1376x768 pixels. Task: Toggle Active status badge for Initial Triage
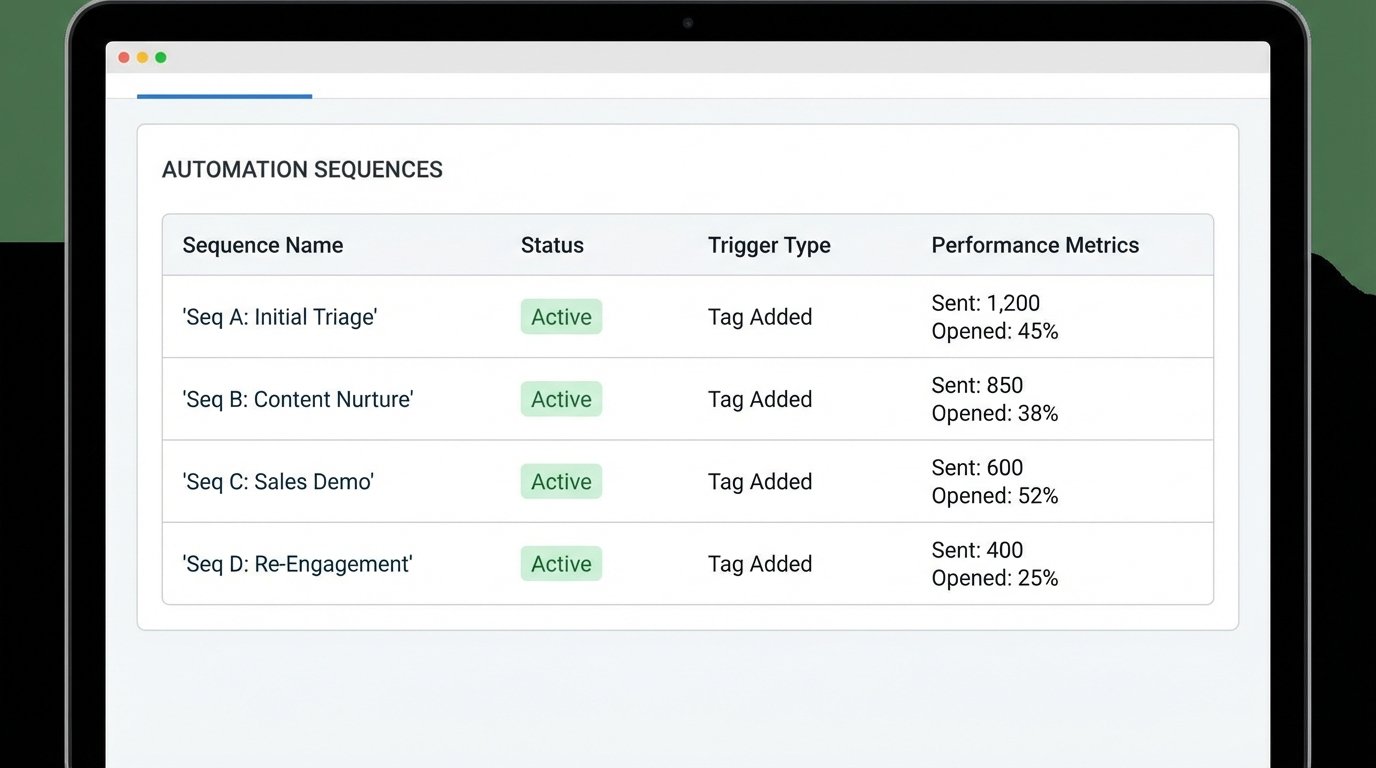point(561,317)
